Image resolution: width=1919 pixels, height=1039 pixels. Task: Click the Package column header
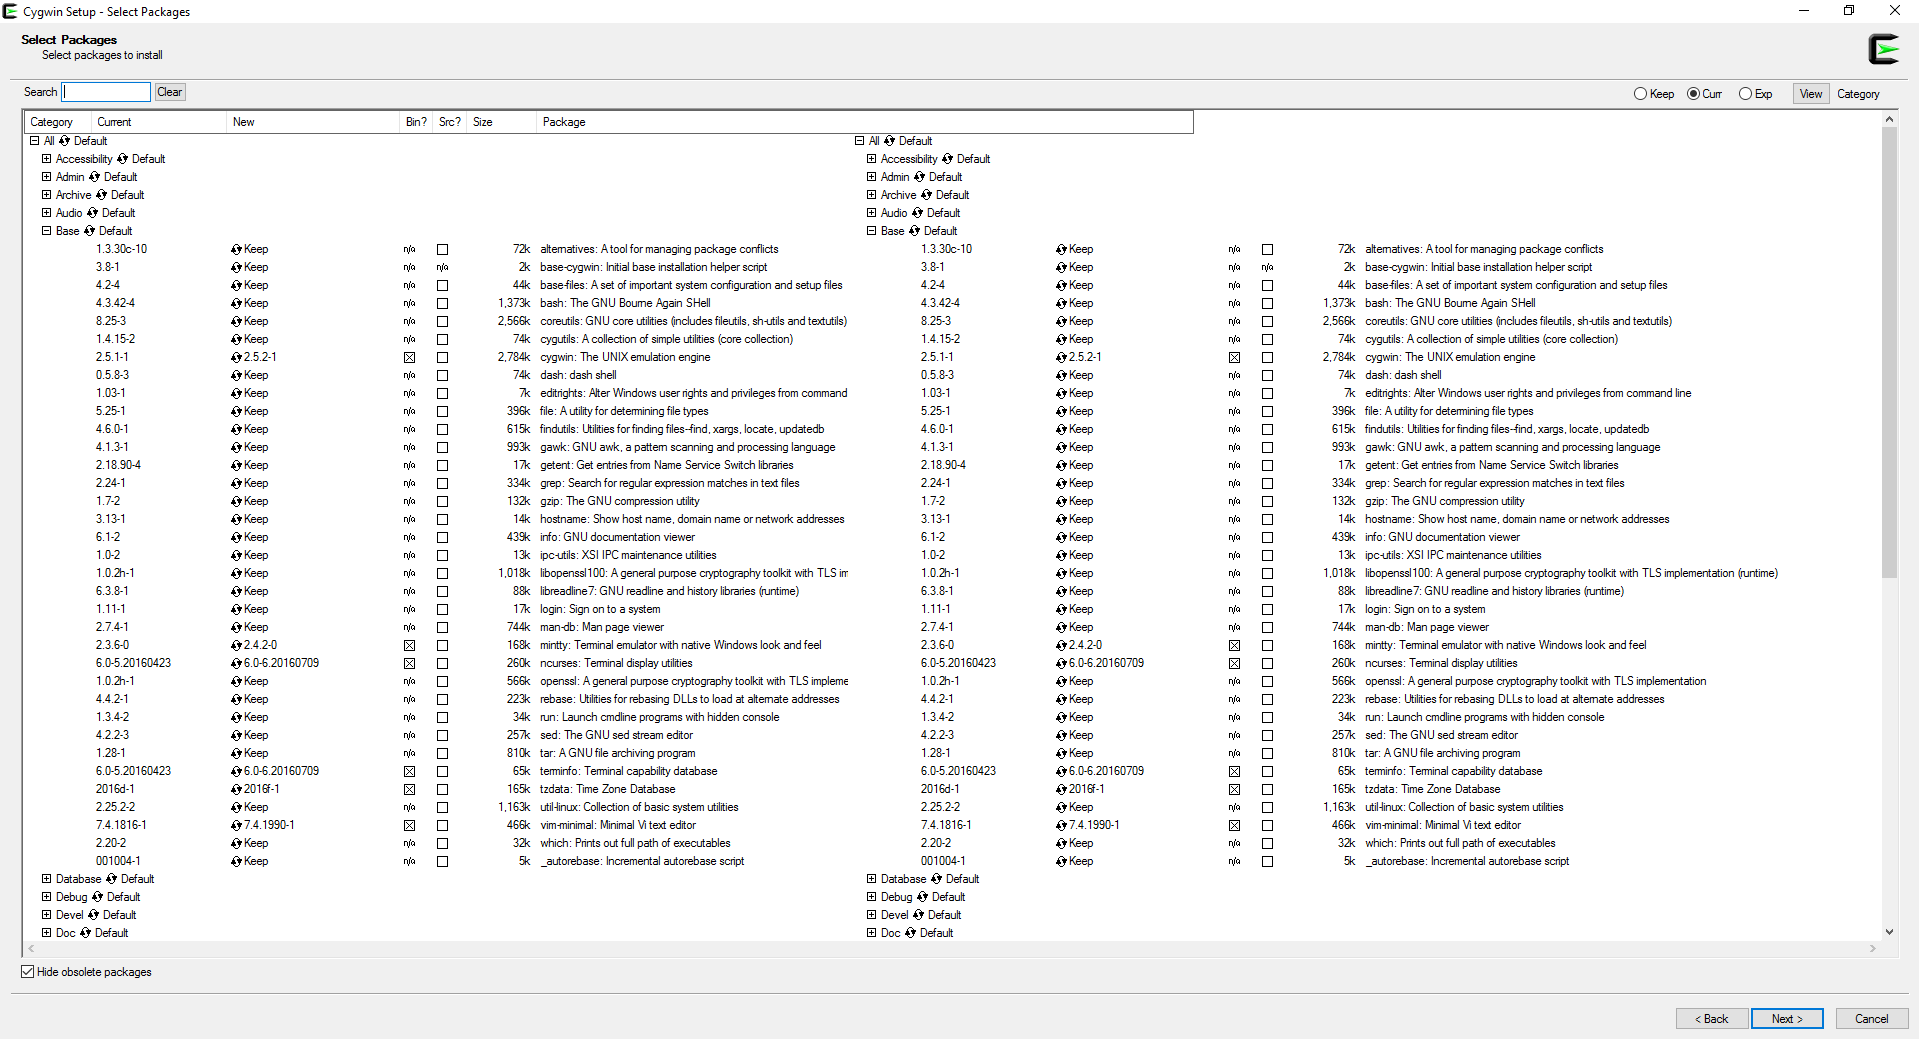(x=864, y=122)
